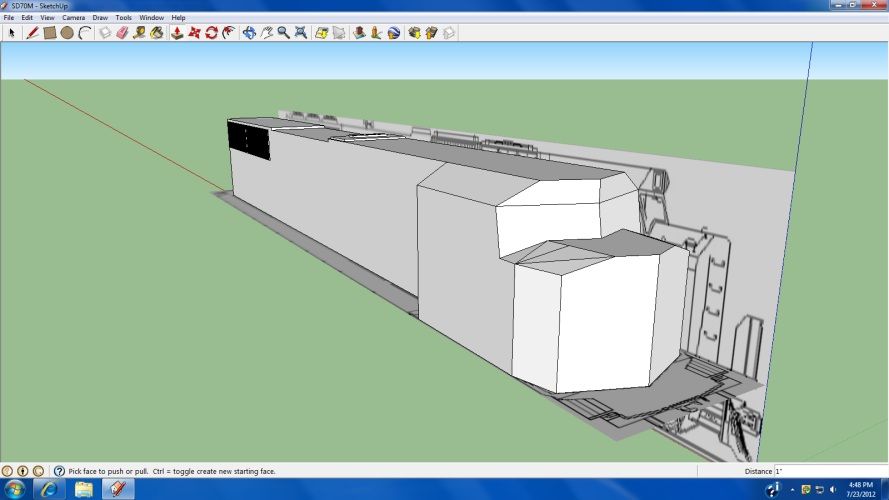This screenshot has height=500, width=889.
Task: Open the Photo Textures tool
Action: [x=376, y=33]
